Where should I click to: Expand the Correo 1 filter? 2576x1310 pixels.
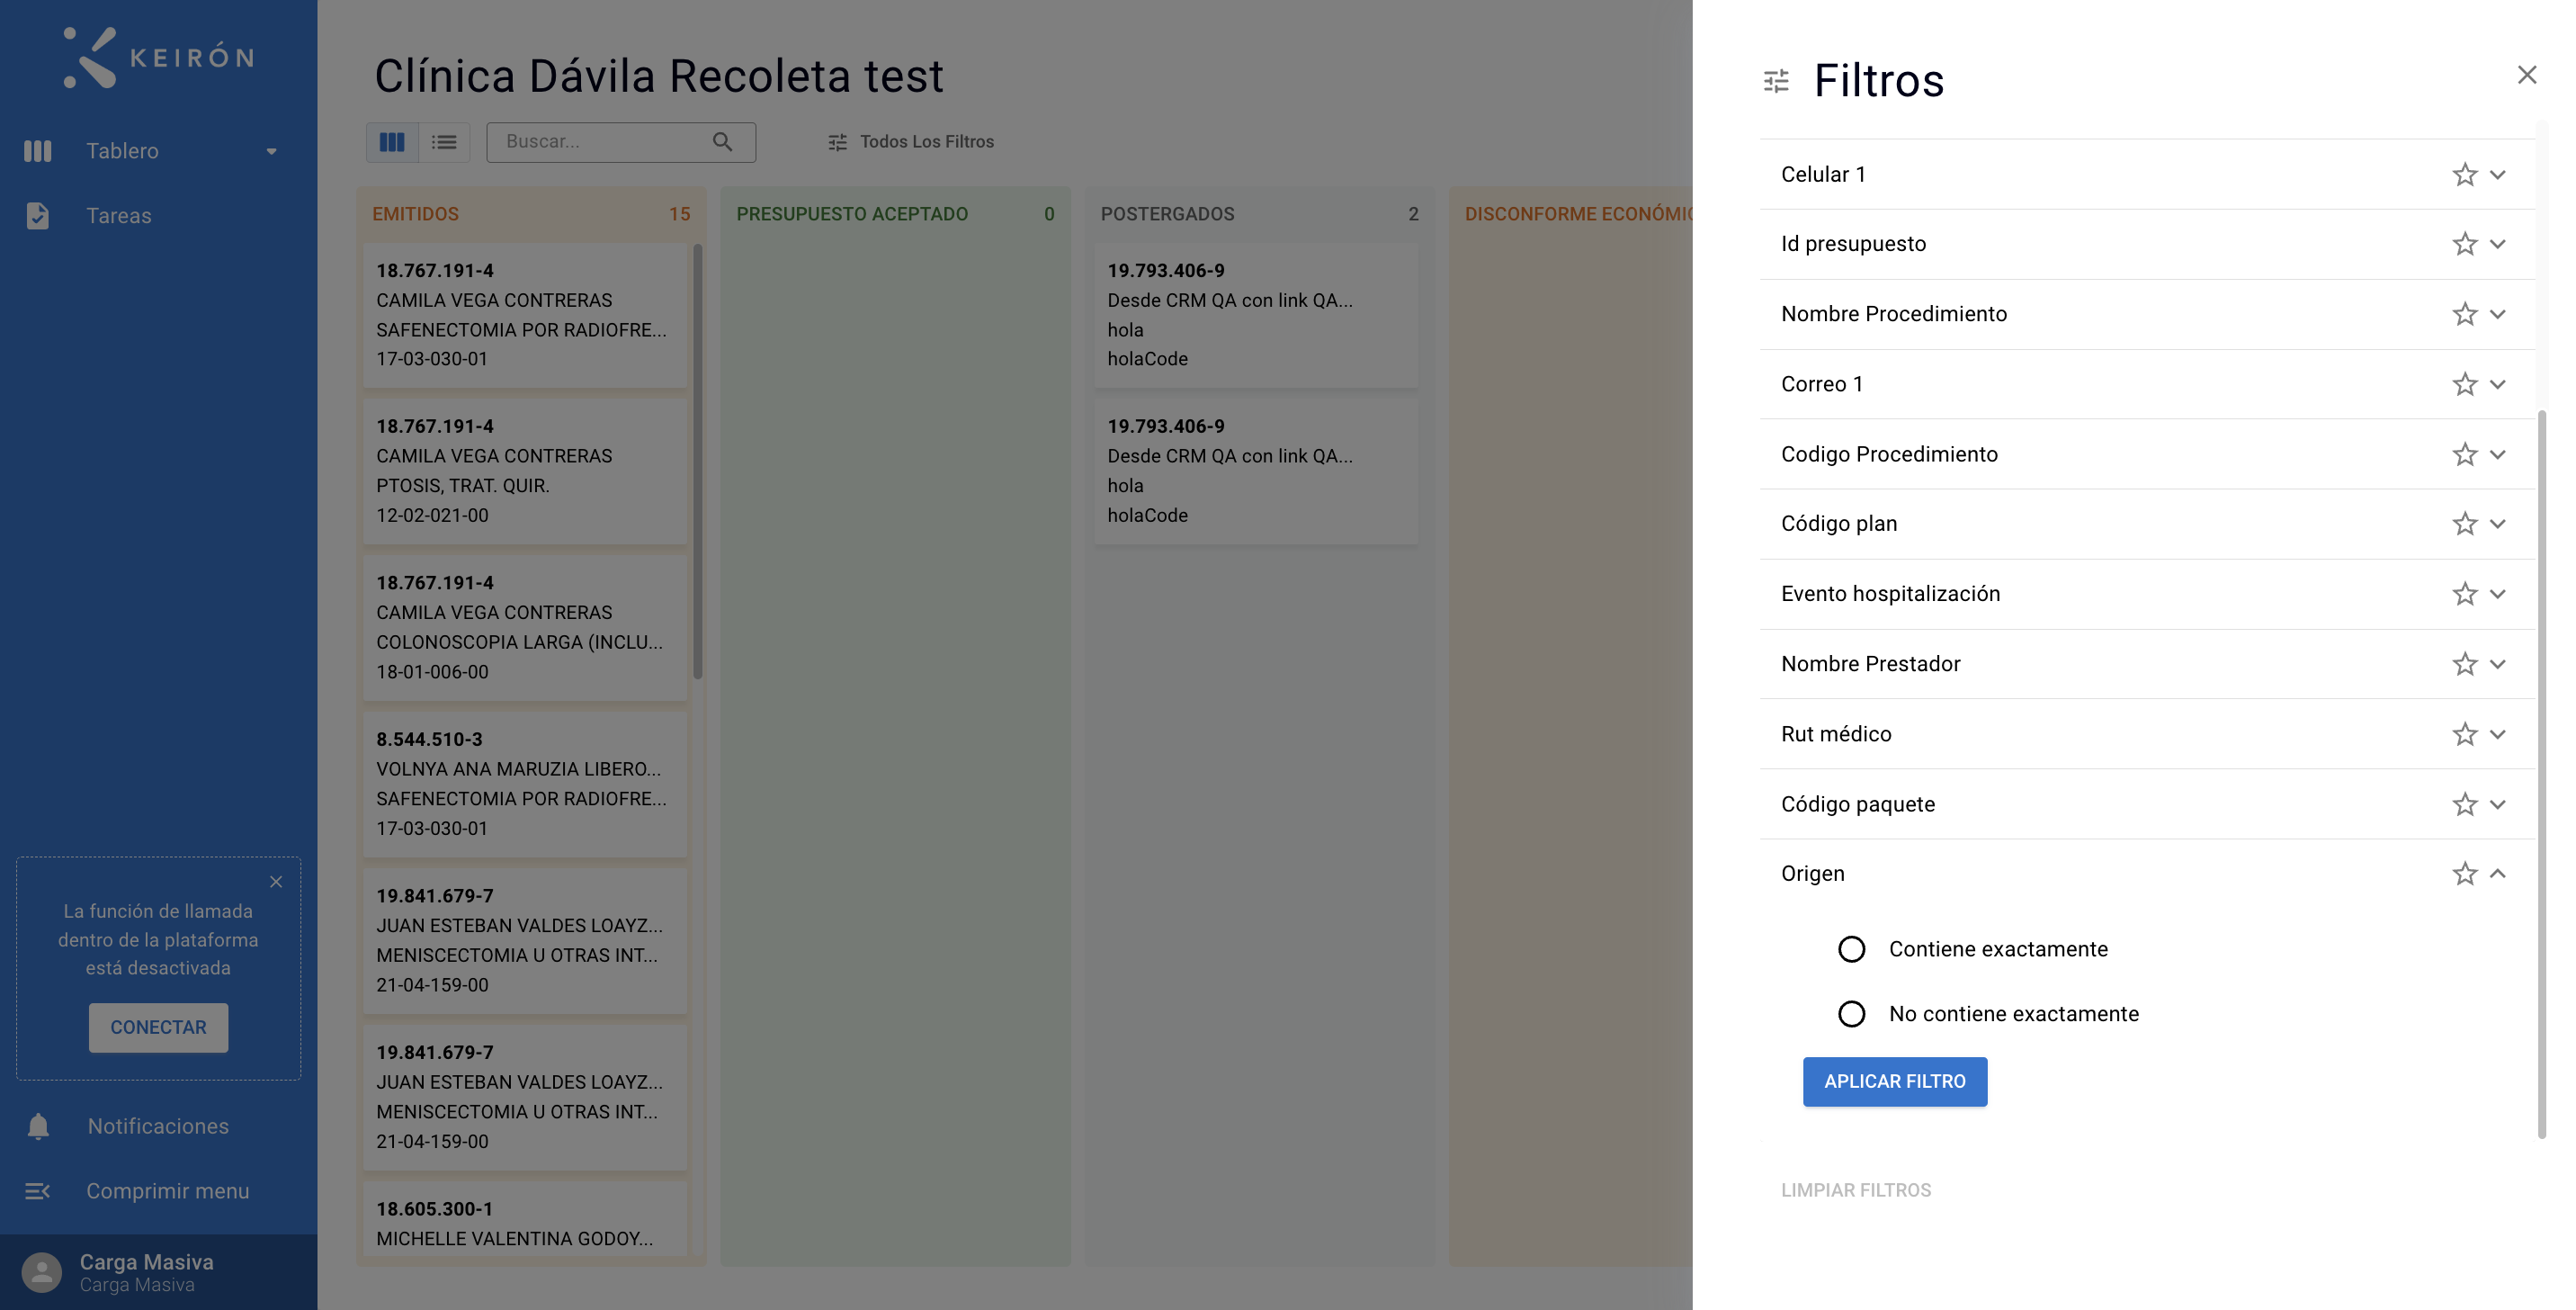click(2498, 384)
